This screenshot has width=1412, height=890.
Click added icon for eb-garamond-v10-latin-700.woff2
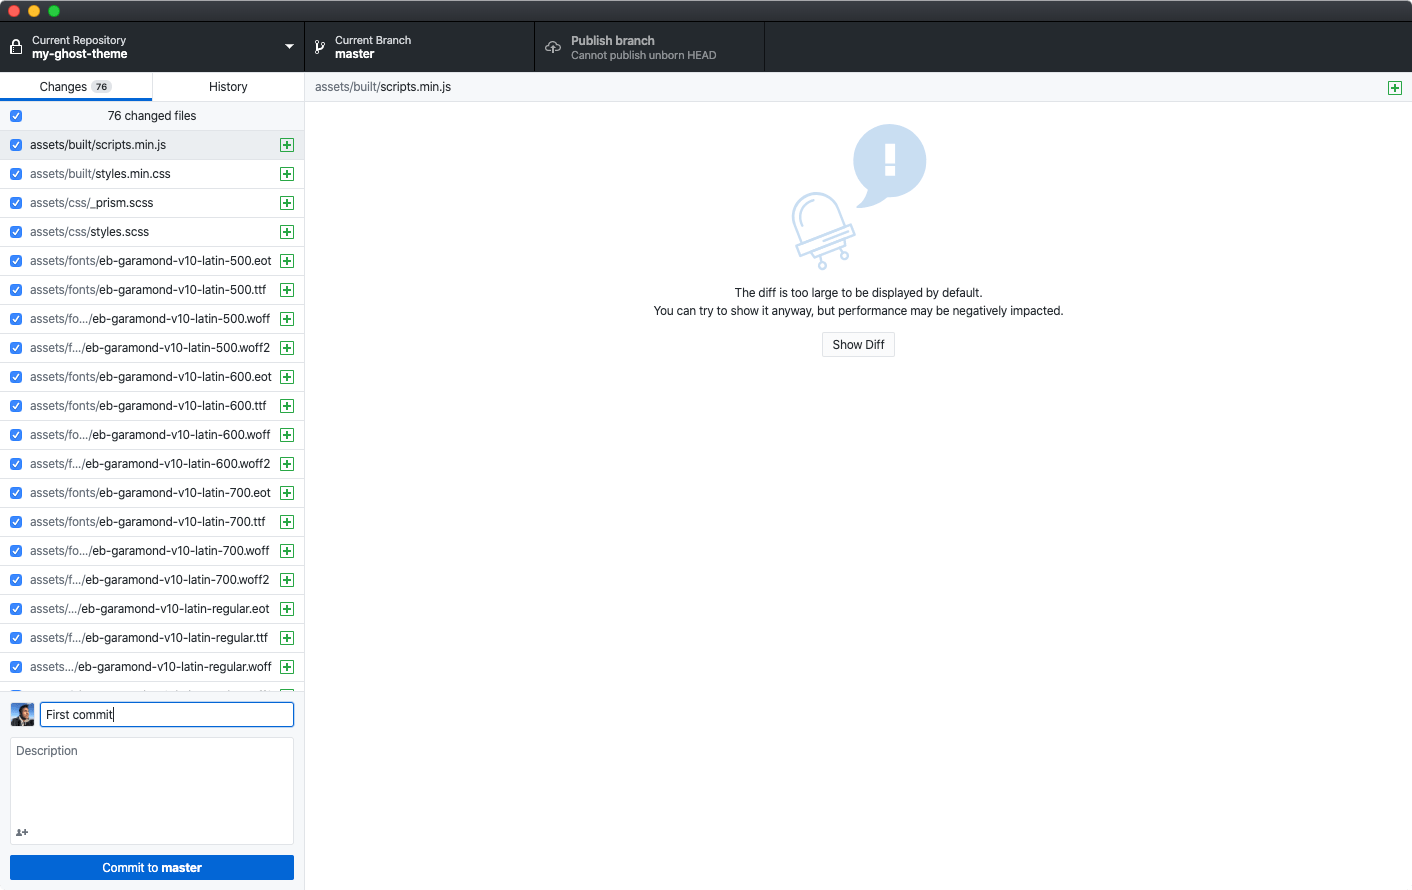pos(287,580)
